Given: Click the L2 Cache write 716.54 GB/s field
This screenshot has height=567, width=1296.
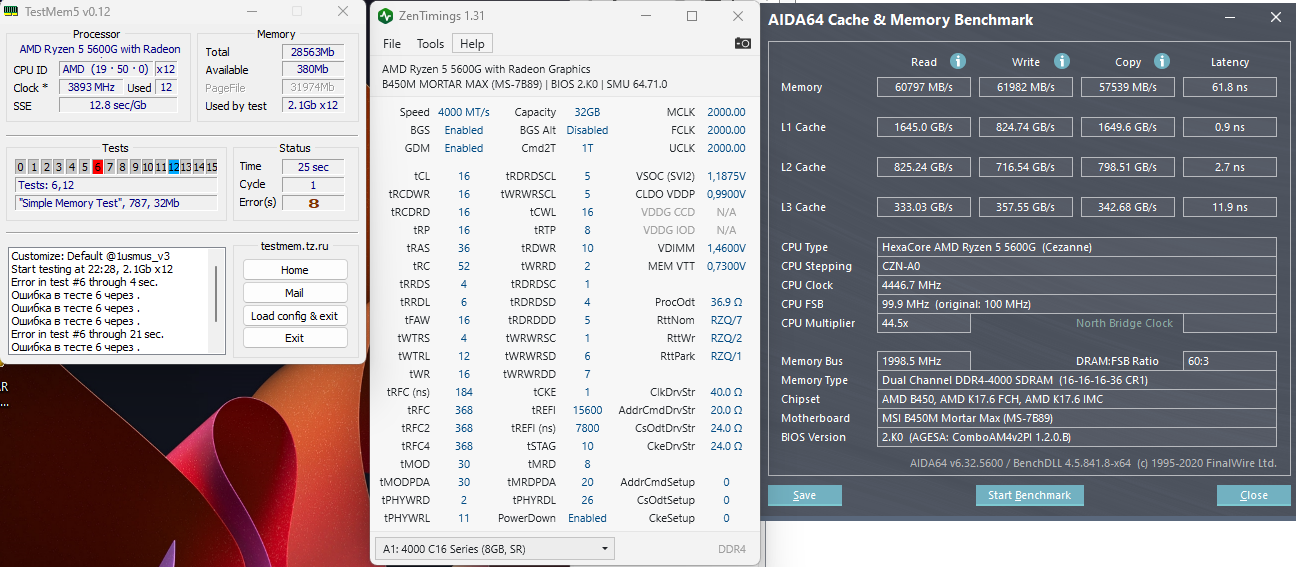Looking at the screenshot, I should (x=1027, y=167).
